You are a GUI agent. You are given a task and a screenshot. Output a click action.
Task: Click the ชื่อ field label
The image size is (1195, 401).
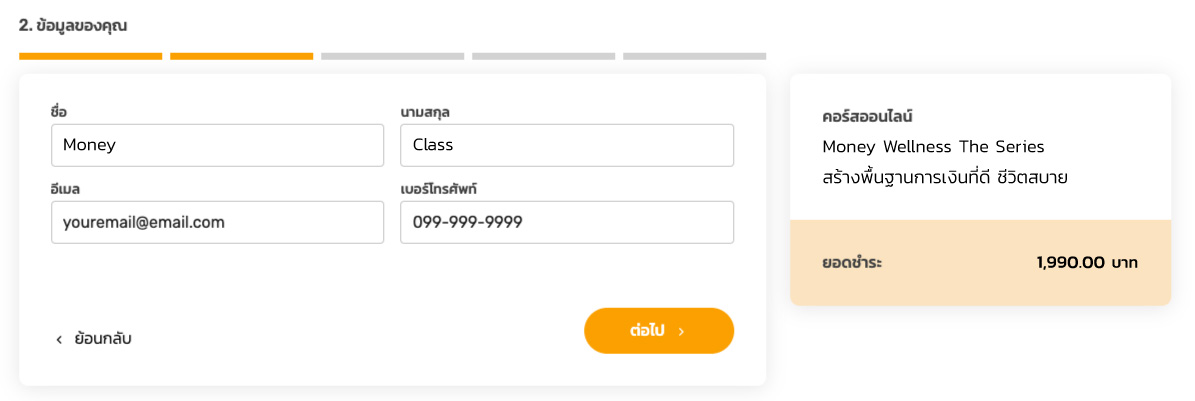tap(58, 111)
